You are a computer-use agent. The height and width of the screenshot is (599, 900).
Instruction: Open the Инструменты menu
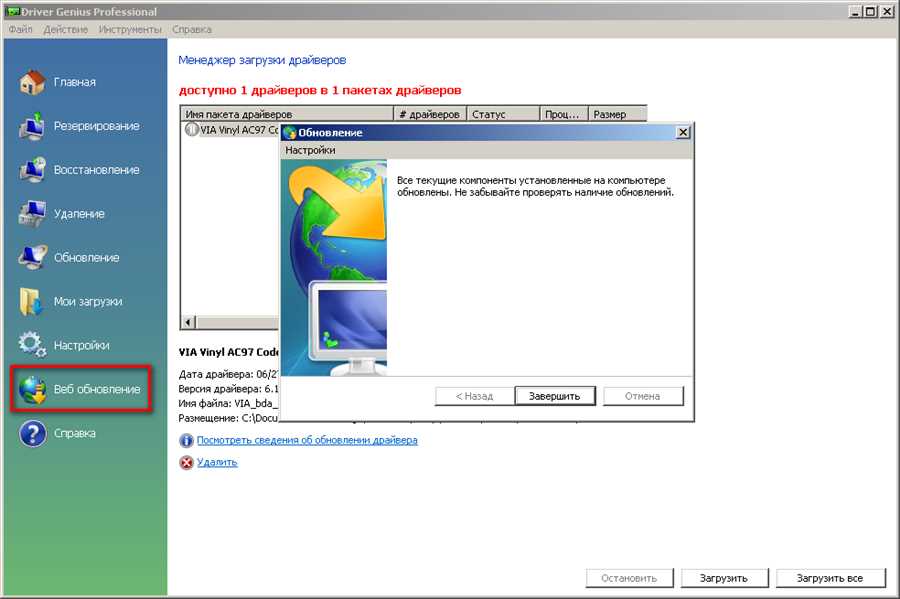click(130, 29)
